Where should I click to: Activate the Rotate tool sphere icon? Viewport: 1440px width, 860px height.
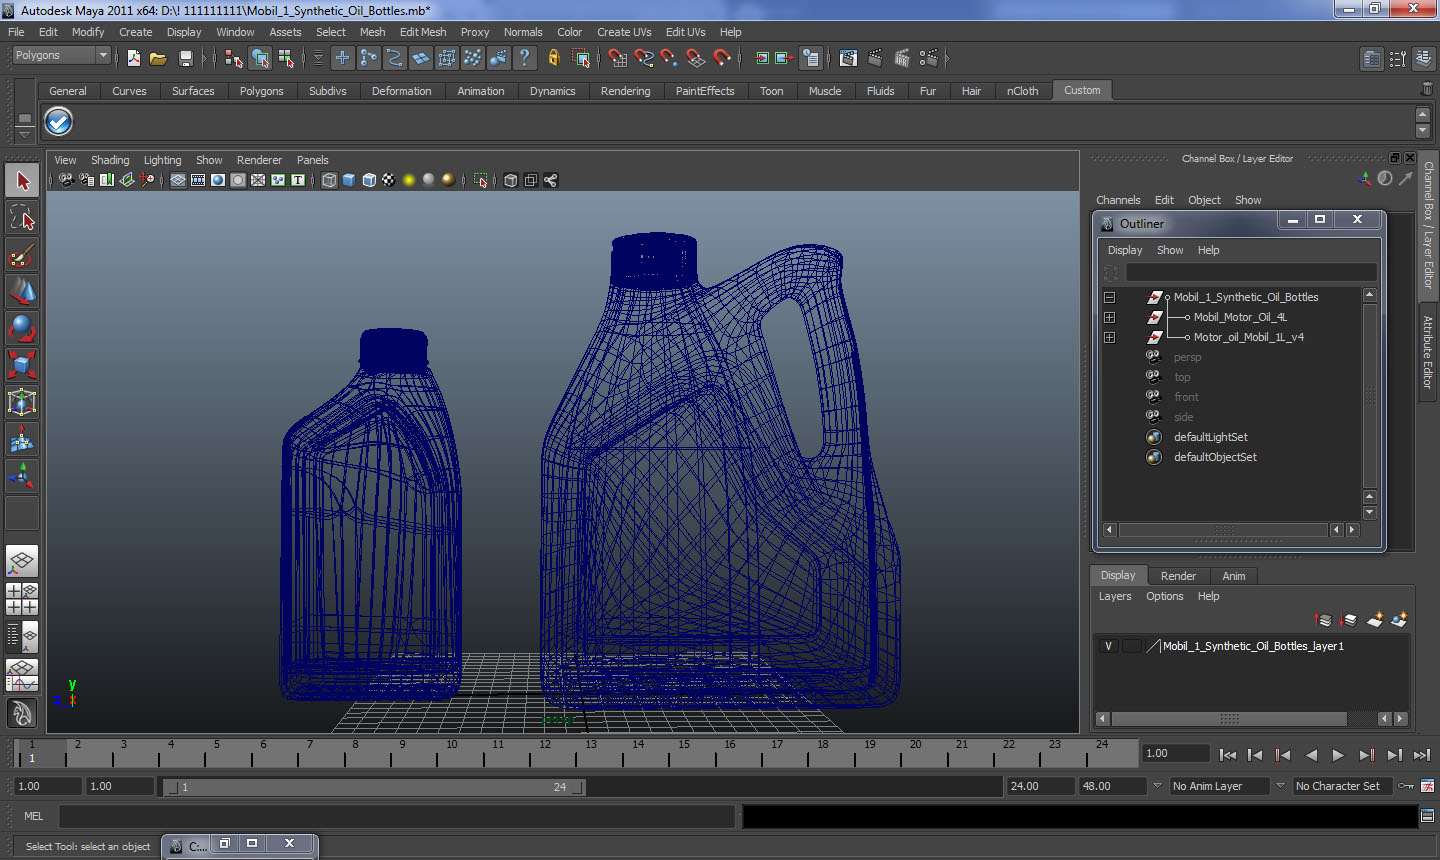tap(22, 328)
